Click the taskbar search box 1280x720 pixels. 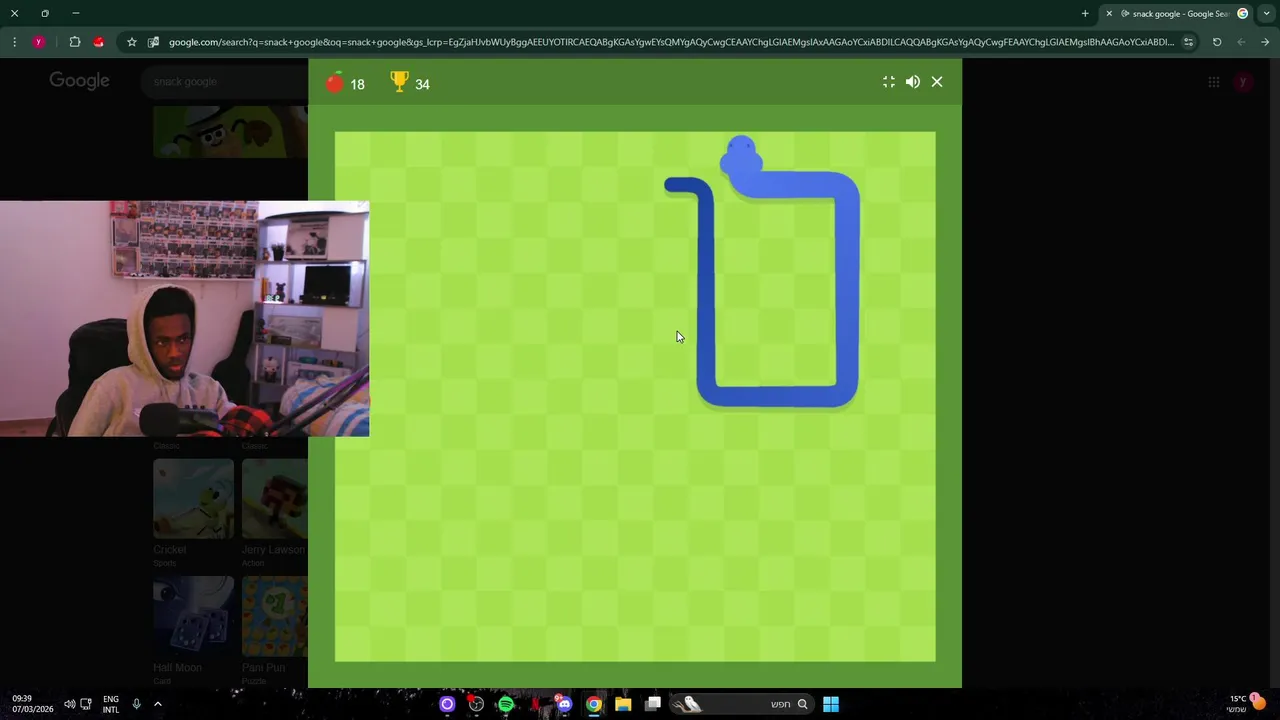pos(740,704)
